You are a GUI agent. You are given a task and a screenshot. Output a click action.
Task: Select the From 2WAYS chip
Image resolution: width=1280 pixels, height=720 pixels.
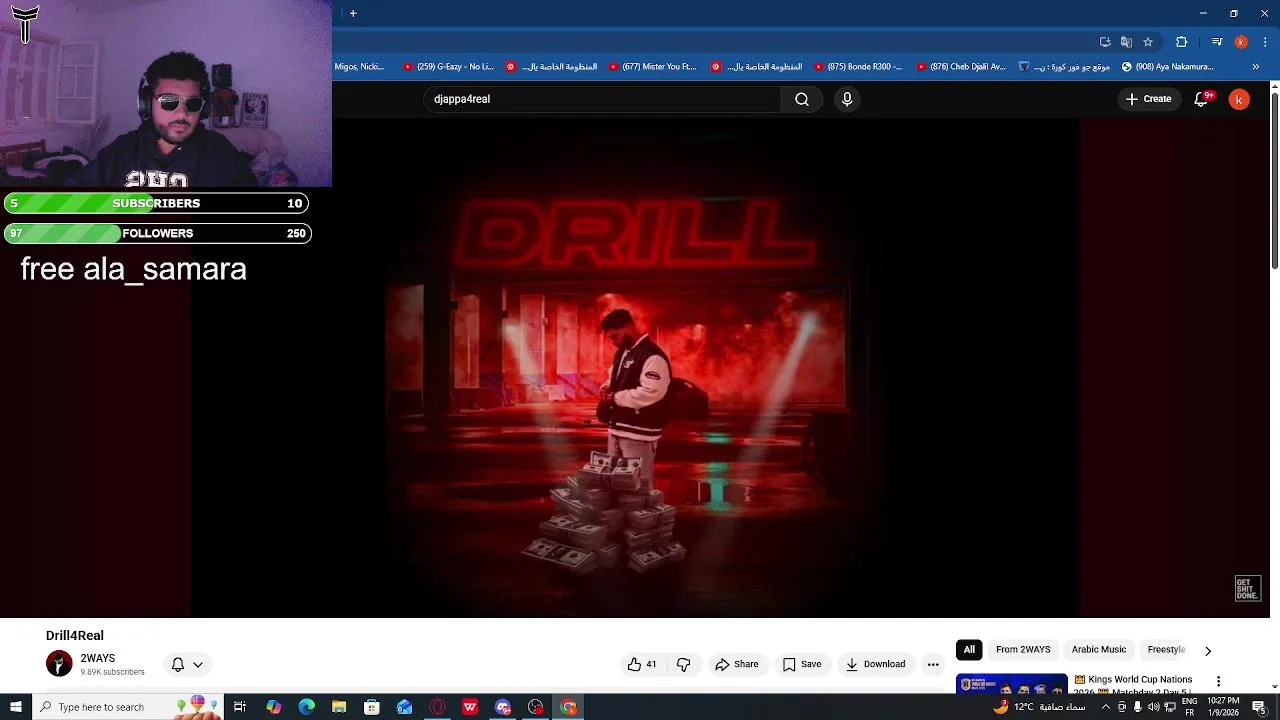[1023, 650]
